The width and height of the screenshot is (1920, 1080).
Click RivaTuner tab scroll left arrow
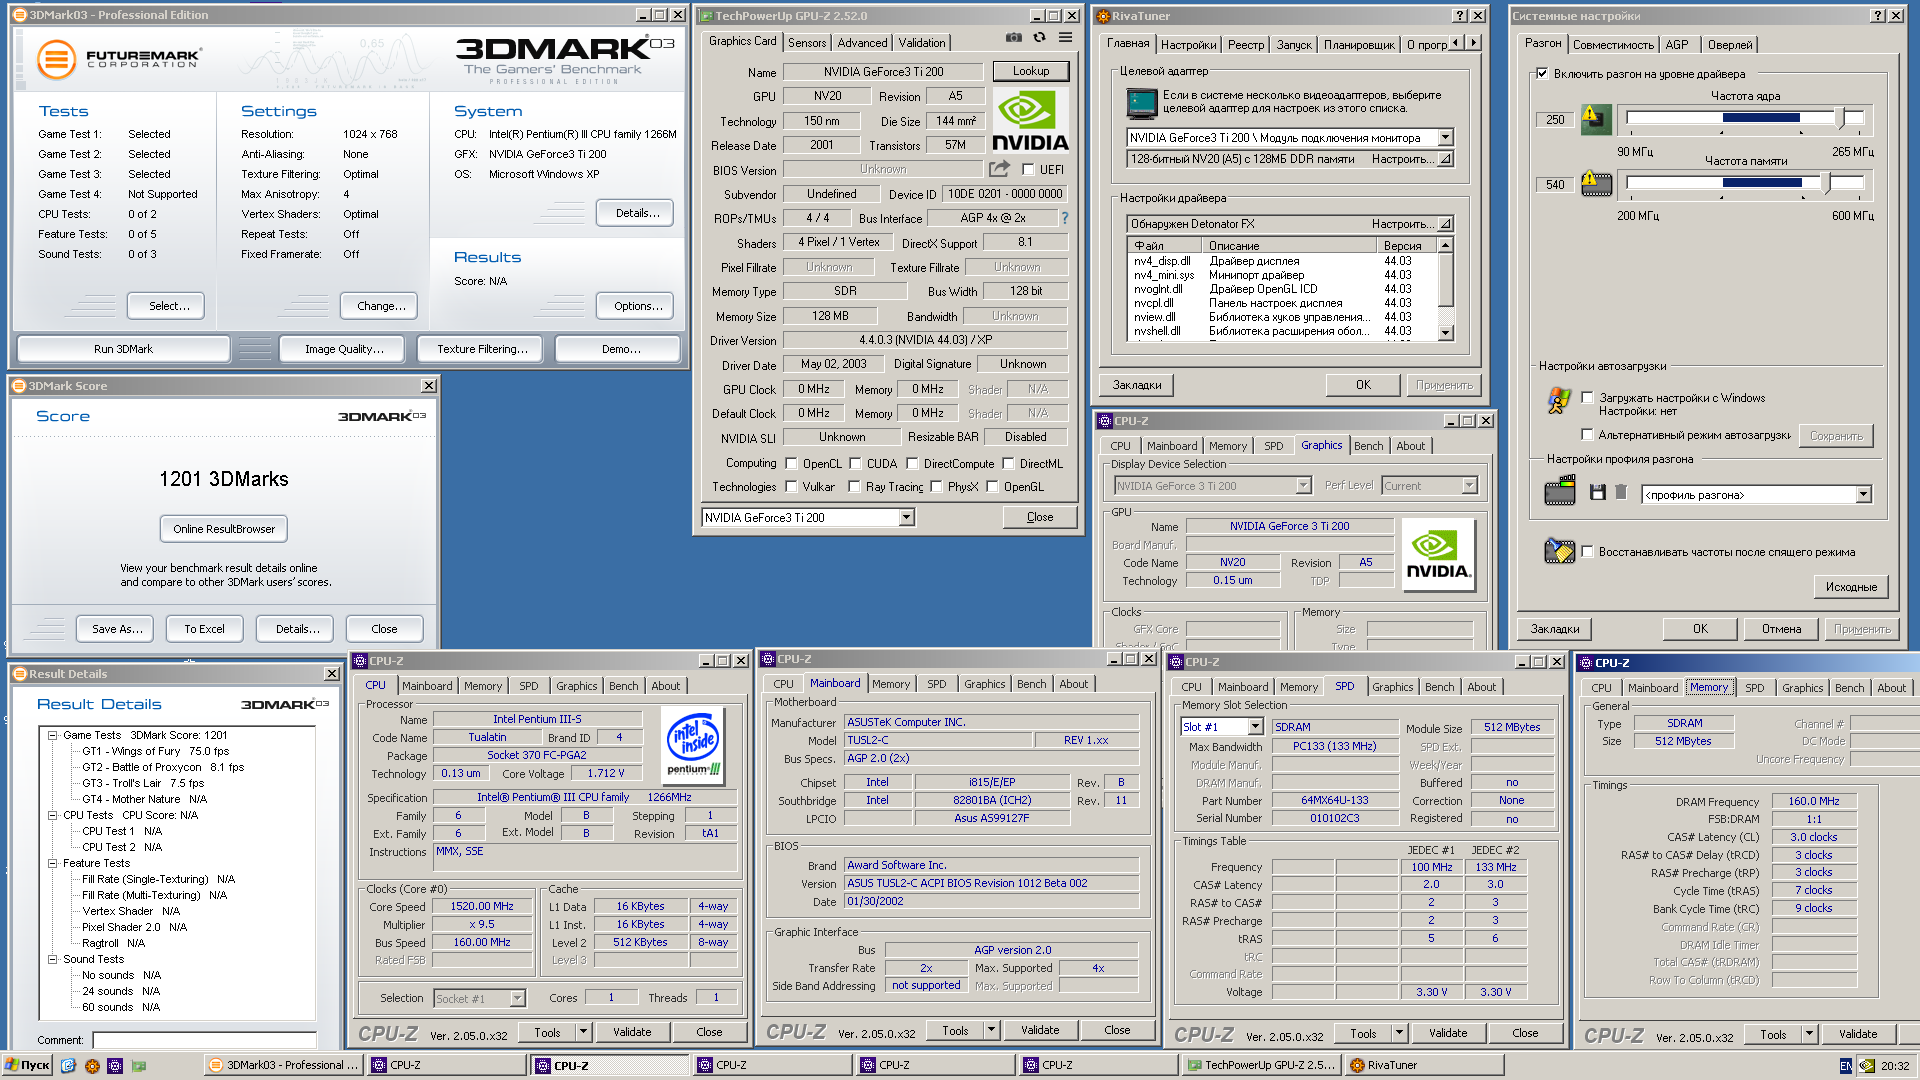tap(1456, 43)
